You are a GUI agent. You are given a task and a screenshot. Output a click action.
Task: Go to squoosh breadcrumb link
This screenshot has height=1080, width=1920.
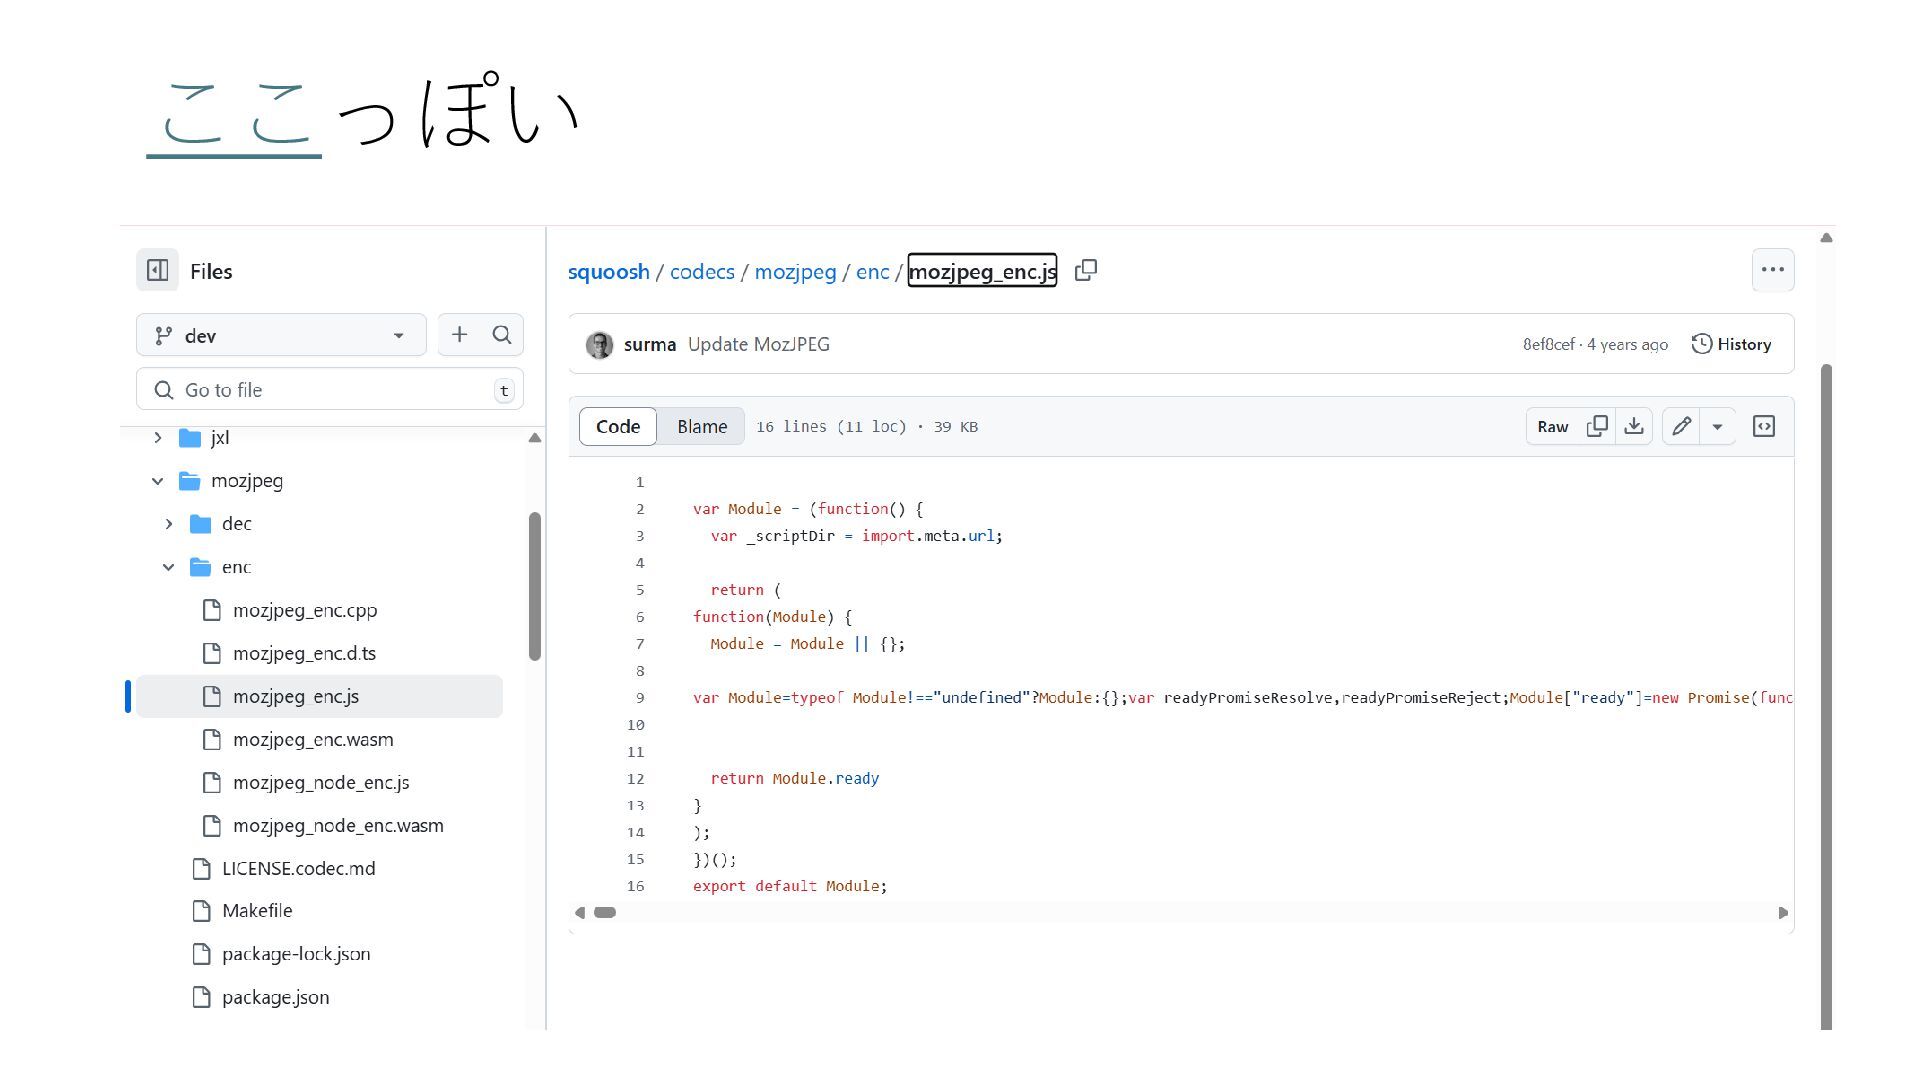click(x=609, y=271)
